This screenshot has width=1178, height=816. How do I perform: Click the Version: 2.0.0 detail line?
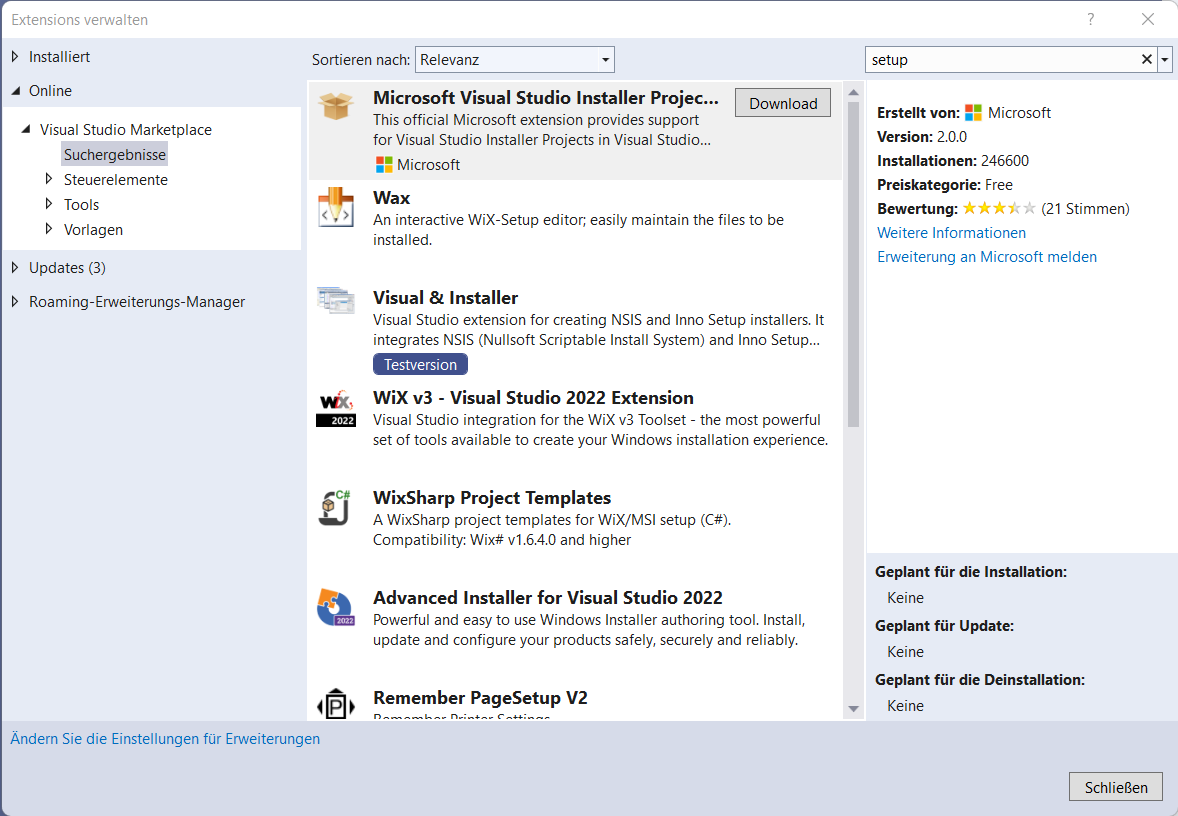point(922,137)
